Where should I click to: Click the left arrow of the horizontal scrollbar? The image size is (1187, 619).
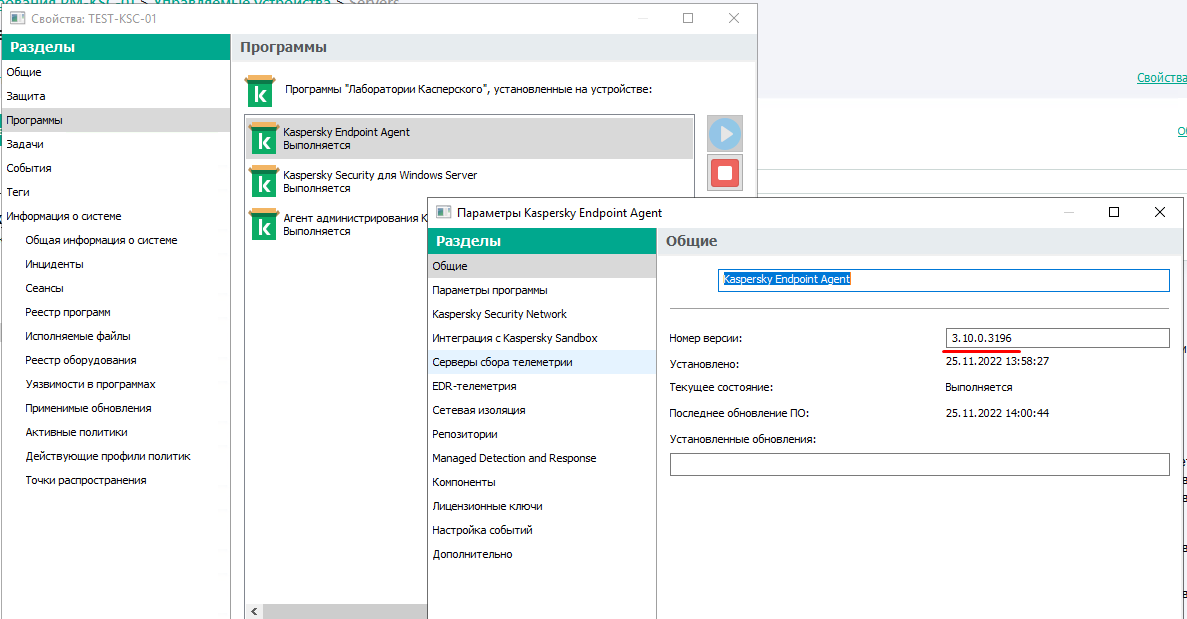coord(254,611)
